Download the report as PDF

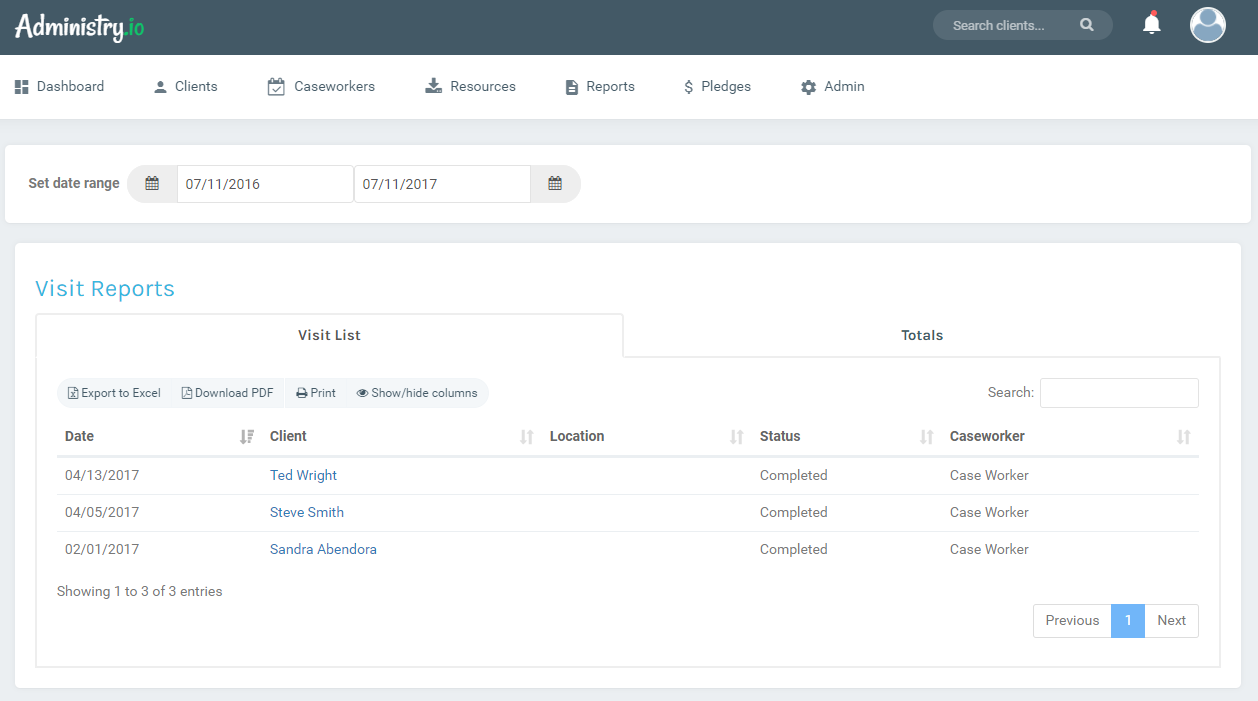coord(227,393)
